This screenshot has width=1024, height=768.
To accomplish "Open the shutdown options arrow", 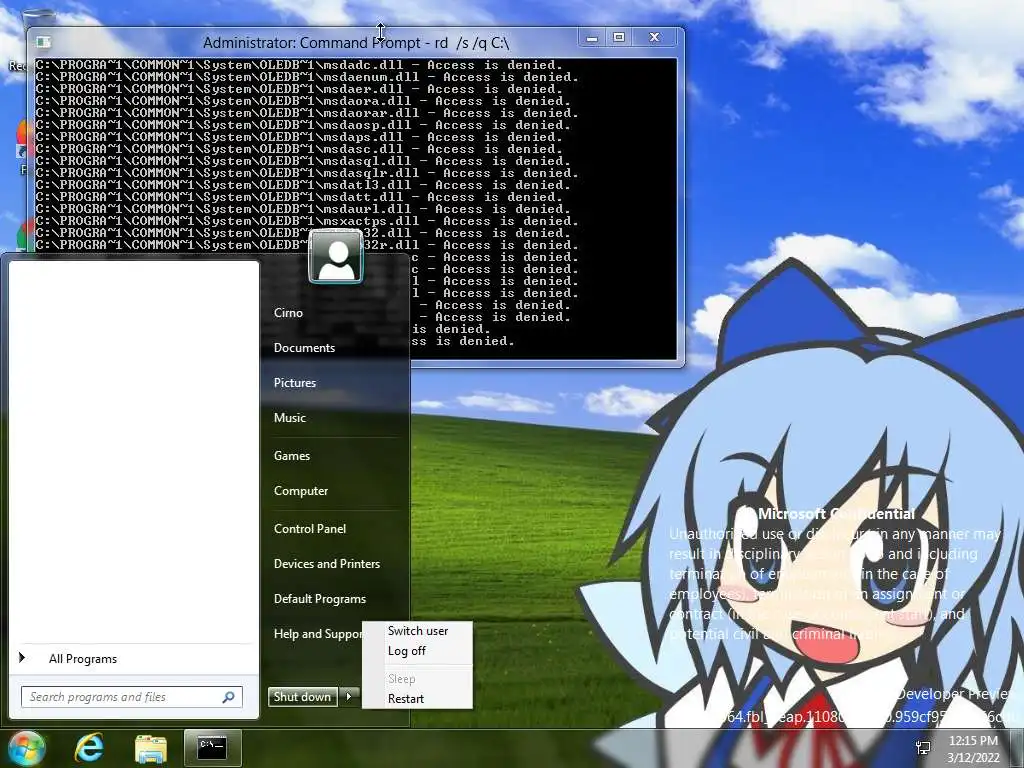I will (x=349, y=697).
